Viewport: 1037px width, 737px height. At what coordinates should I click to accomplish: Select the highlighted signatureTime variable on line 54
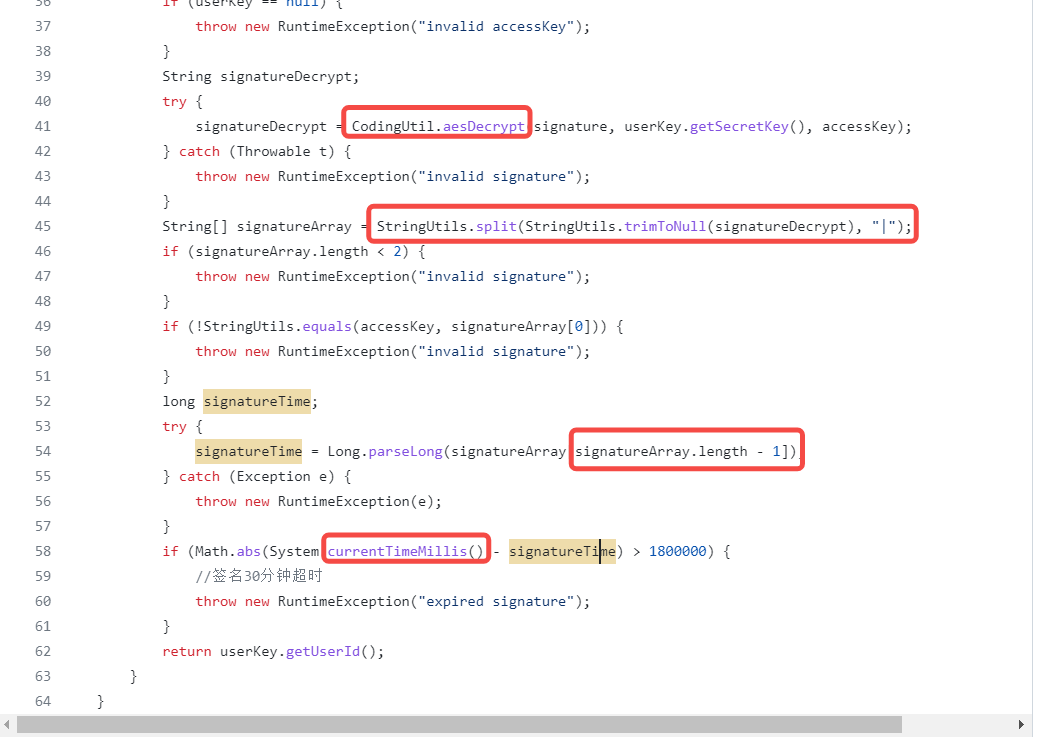pyautogui.click(x=248, y=451)
